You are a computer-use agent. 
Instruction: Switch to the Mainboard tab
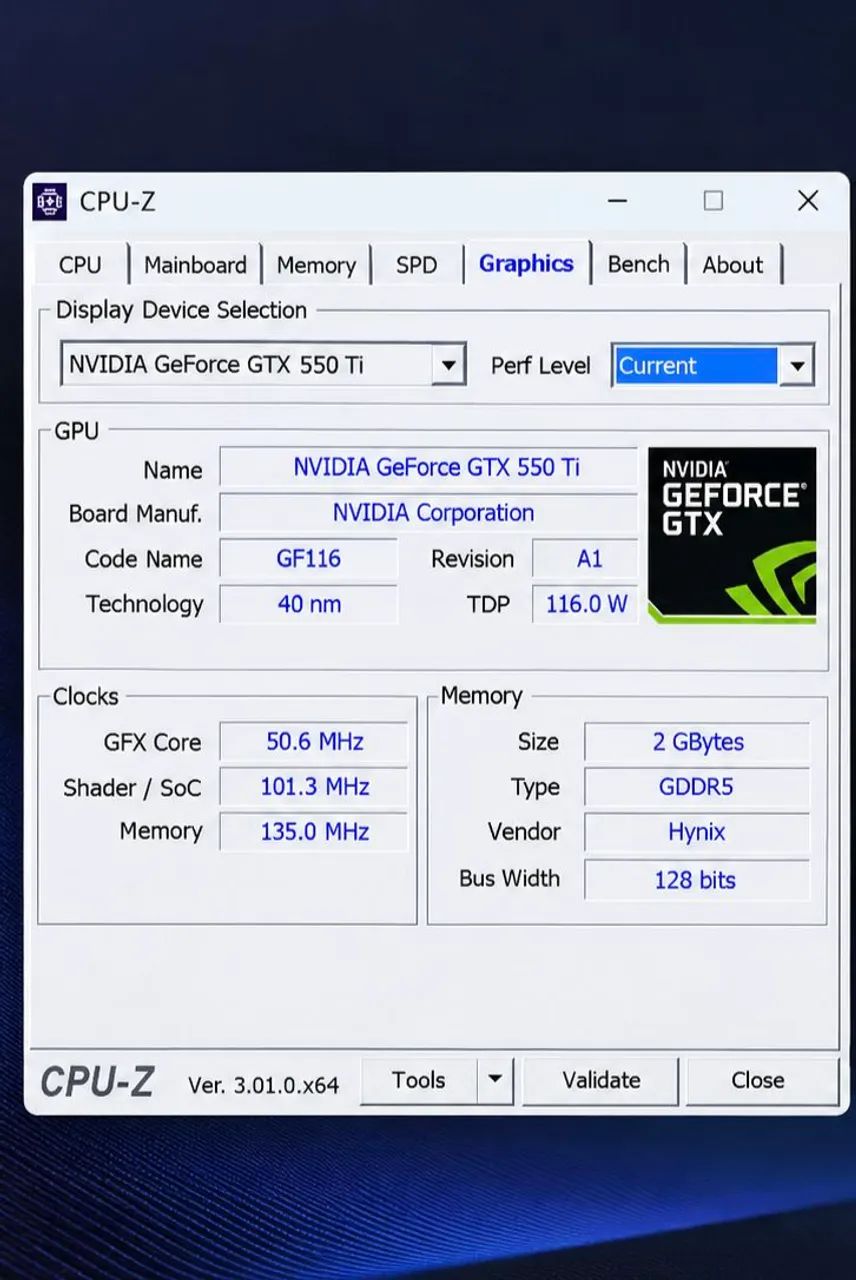(195, 265)
